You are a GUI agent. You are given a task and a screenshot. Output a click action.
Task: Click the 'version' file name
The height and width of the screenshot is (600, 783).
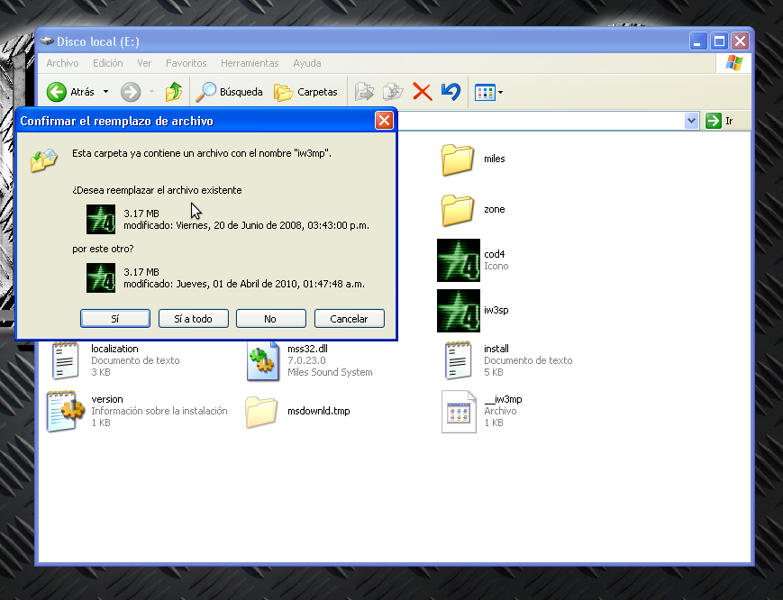[x=107, y=399]
